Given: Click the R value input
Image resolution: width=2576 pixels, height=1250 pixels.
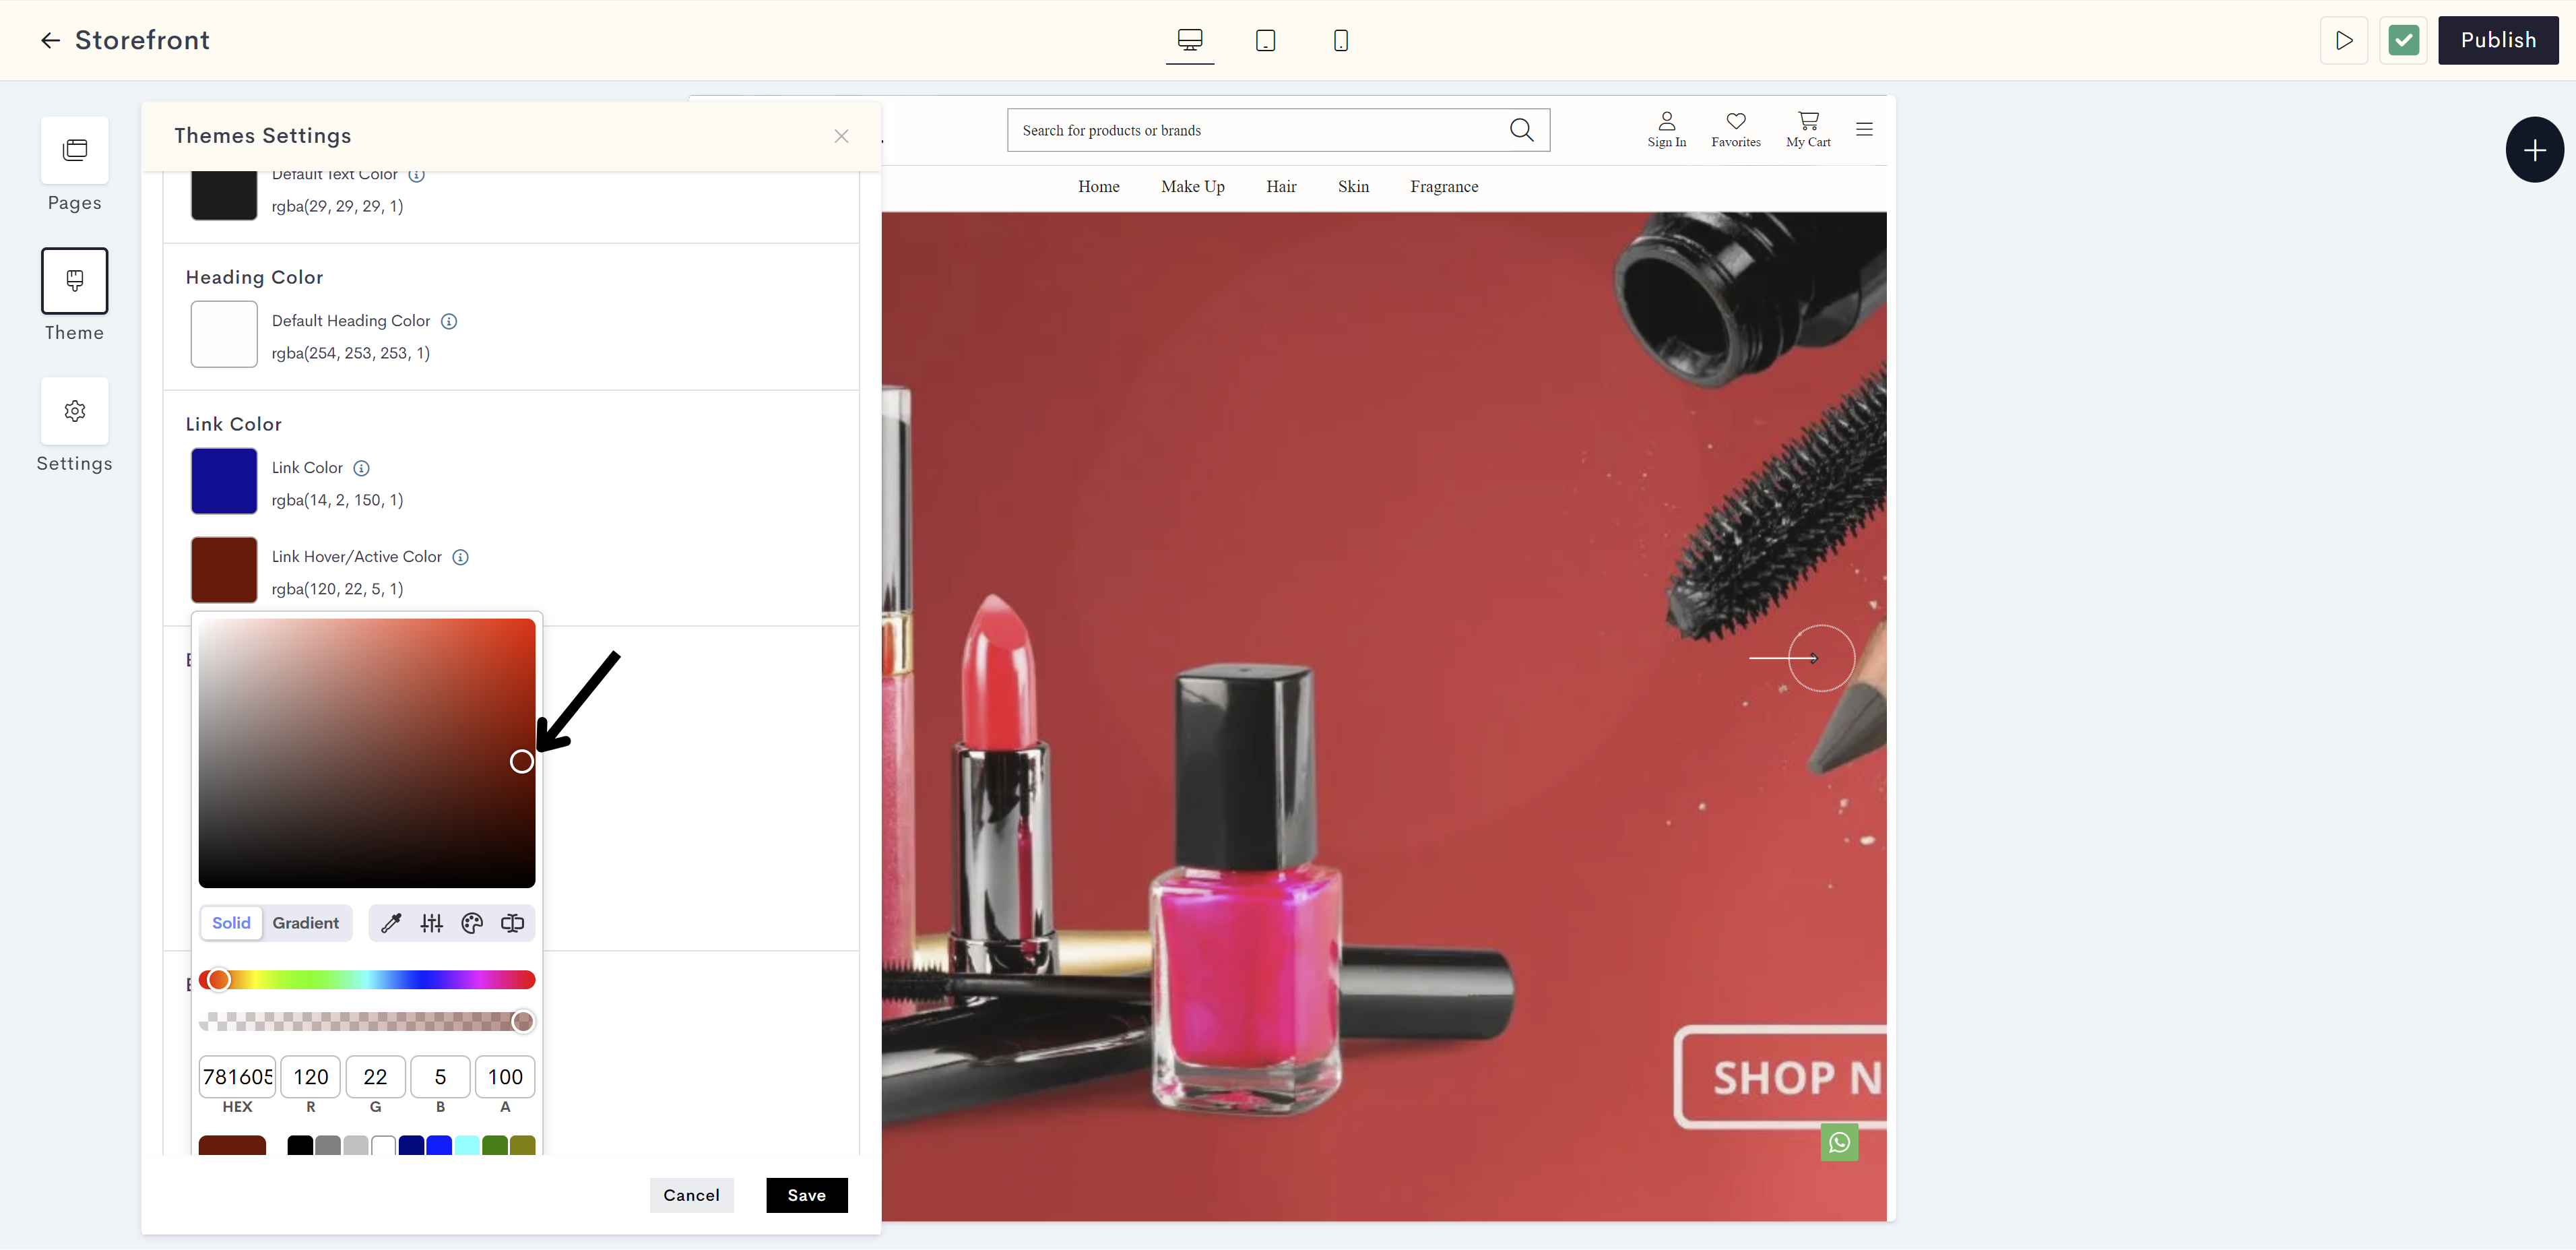Looking at the screenshot, I should (311, 1077).
